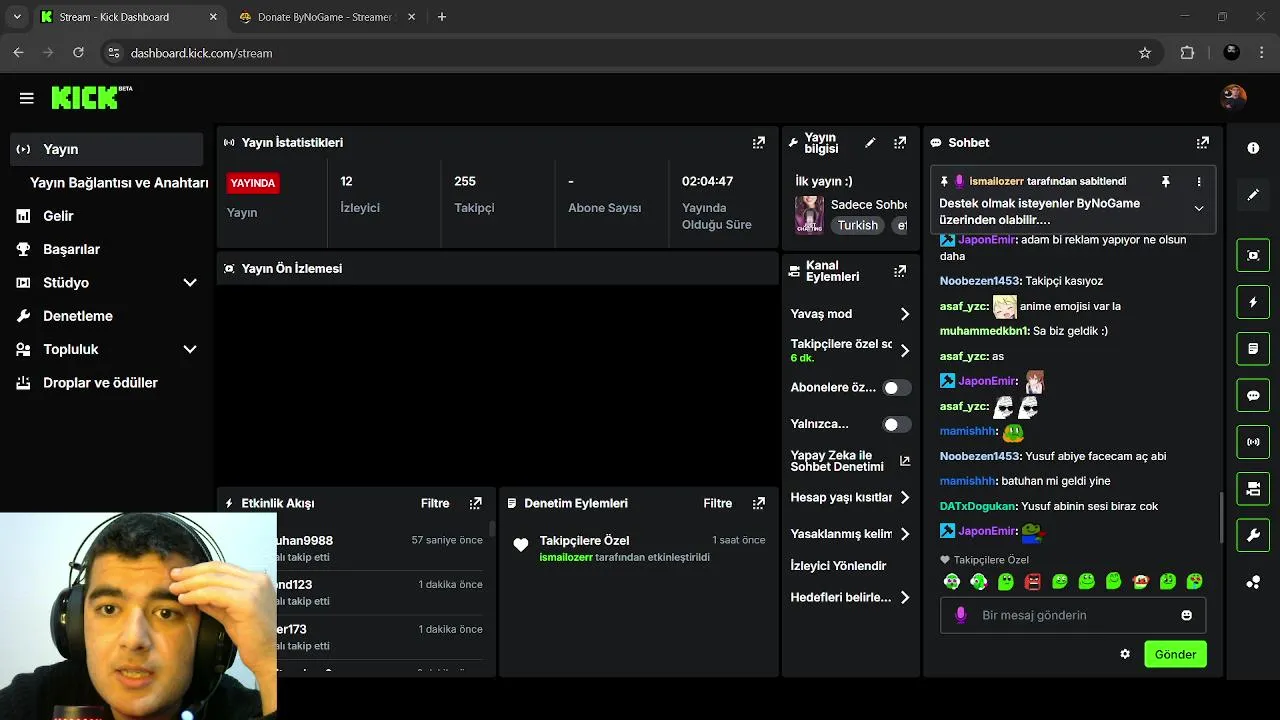Pop out the Denetim Eylemleri panel
1280x720 pixels.
pos(759,503)
